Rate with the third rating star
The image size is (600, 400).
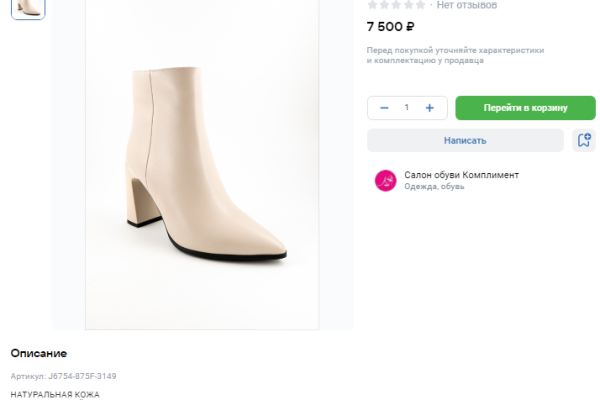(x=397, y=5)
